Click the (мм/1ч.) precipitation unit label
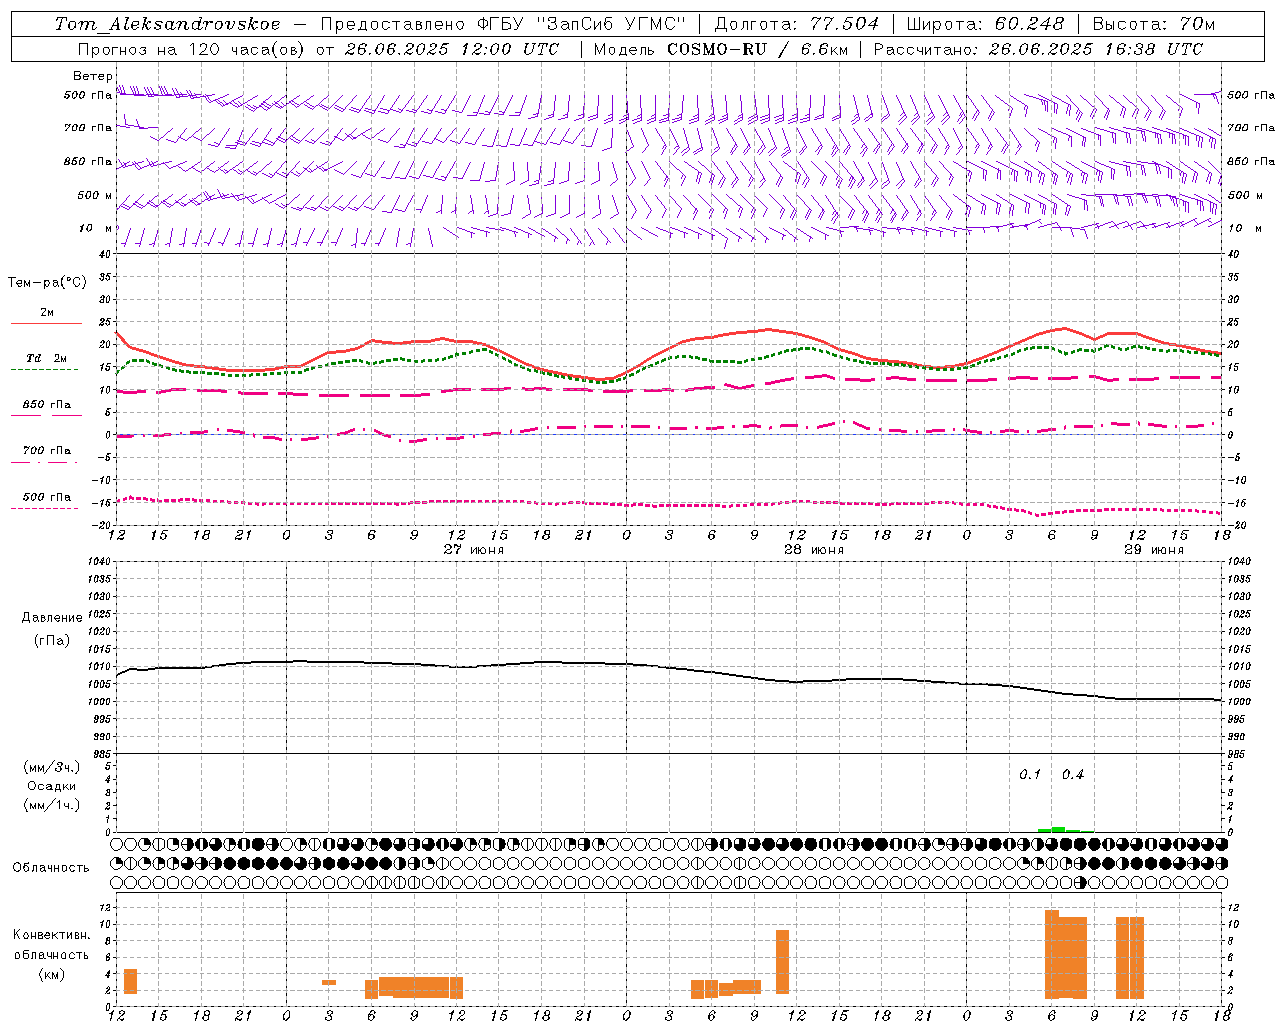1280x1024 pixels. (52, 805)
